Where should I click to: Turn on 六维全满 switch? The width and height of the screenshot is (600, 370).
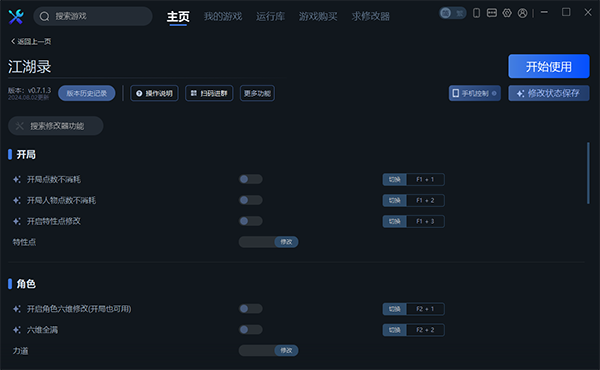251,329
